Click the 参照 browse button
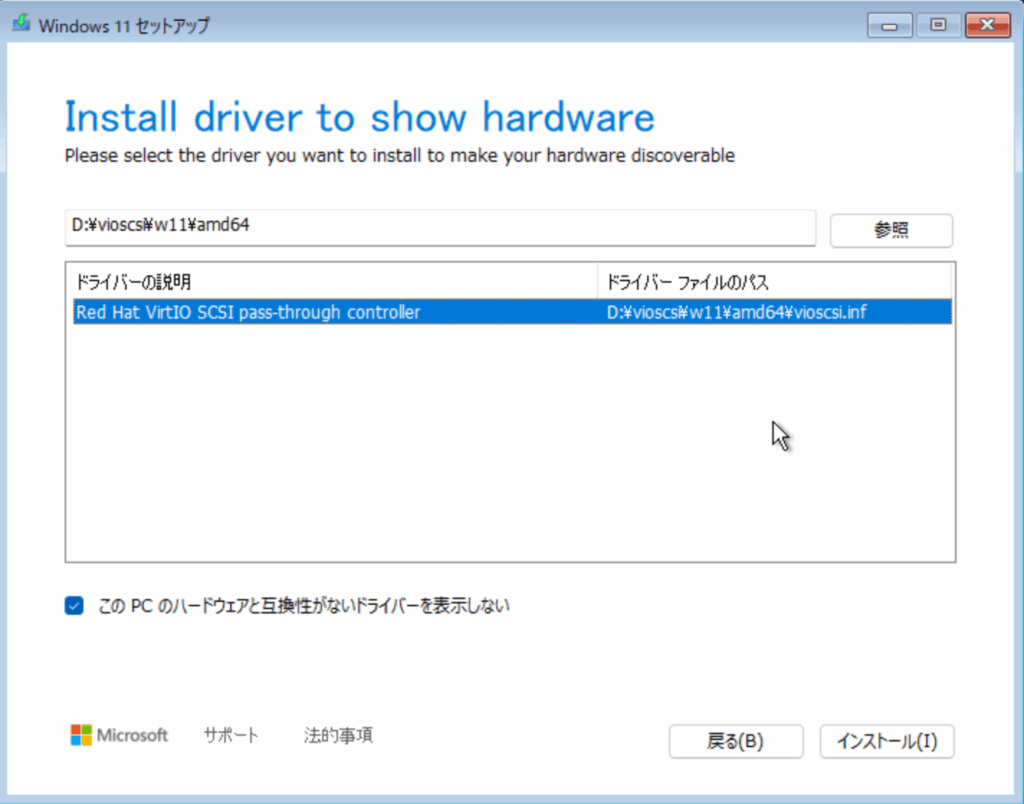 (891, 229)
